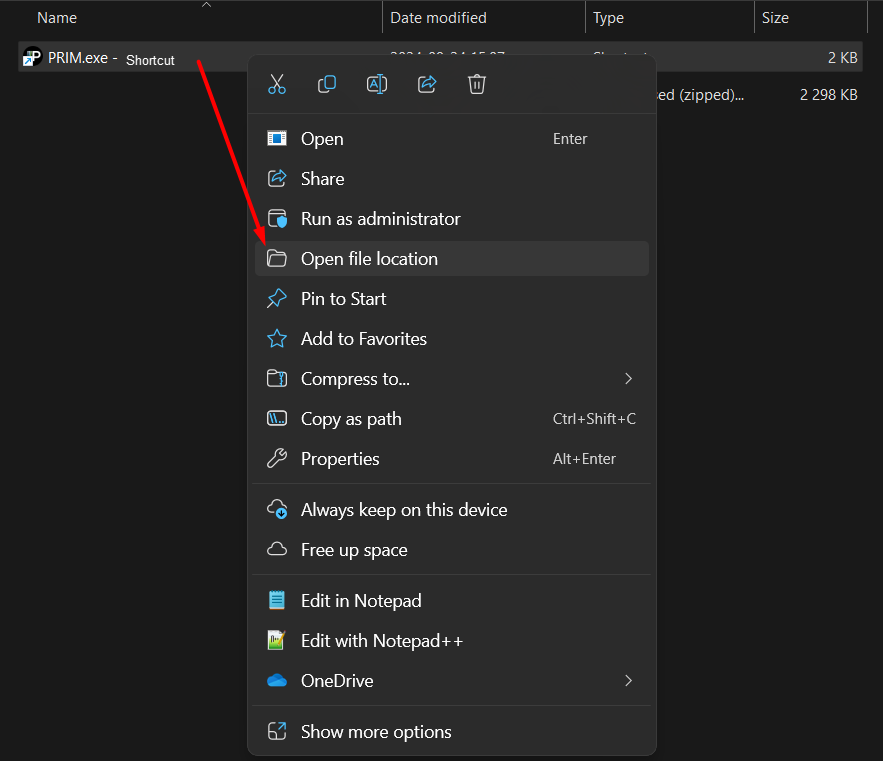The image size is (883, 761).
Task: Click the Delete trash can icon
Action: (477, 85)
